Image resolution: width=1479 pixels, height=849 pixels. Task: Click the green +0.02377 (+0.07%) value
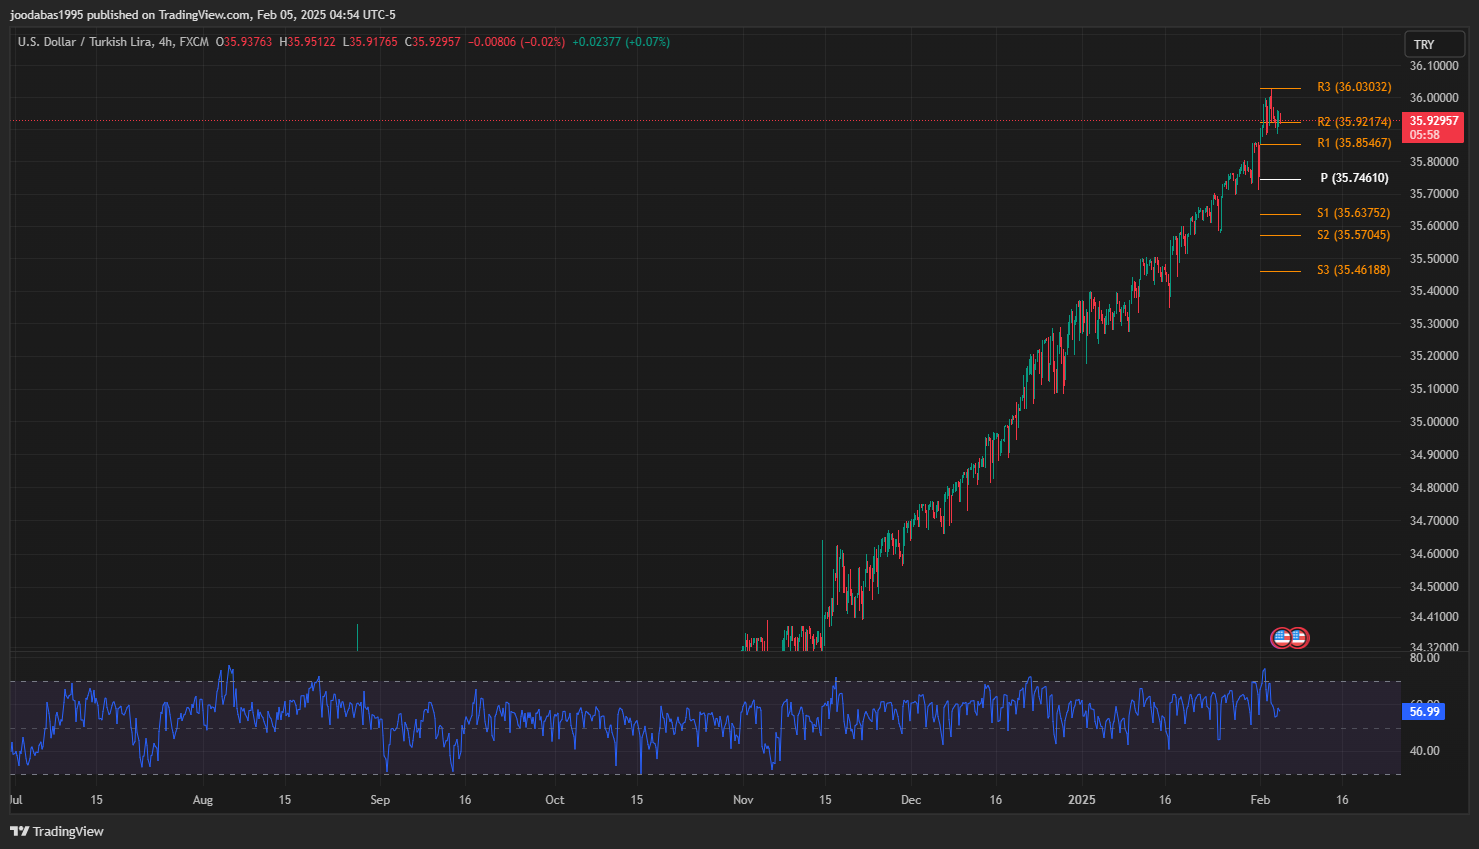tap(621, 42)
